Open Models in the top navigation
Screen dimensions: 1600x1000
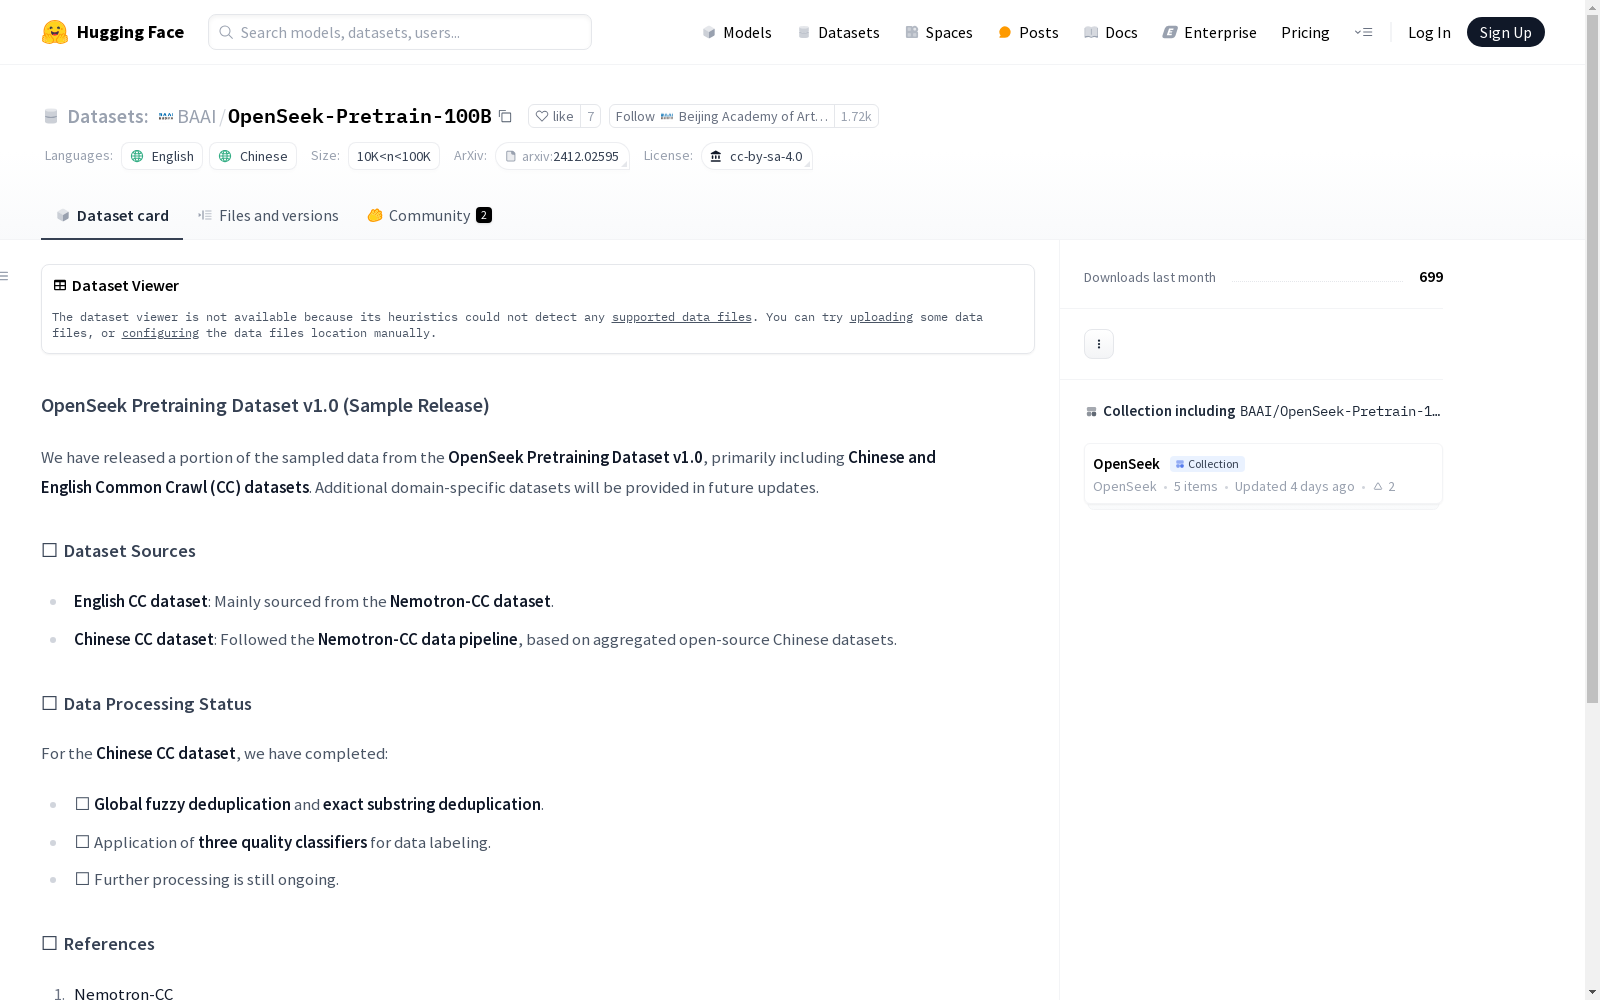[737, 32]
